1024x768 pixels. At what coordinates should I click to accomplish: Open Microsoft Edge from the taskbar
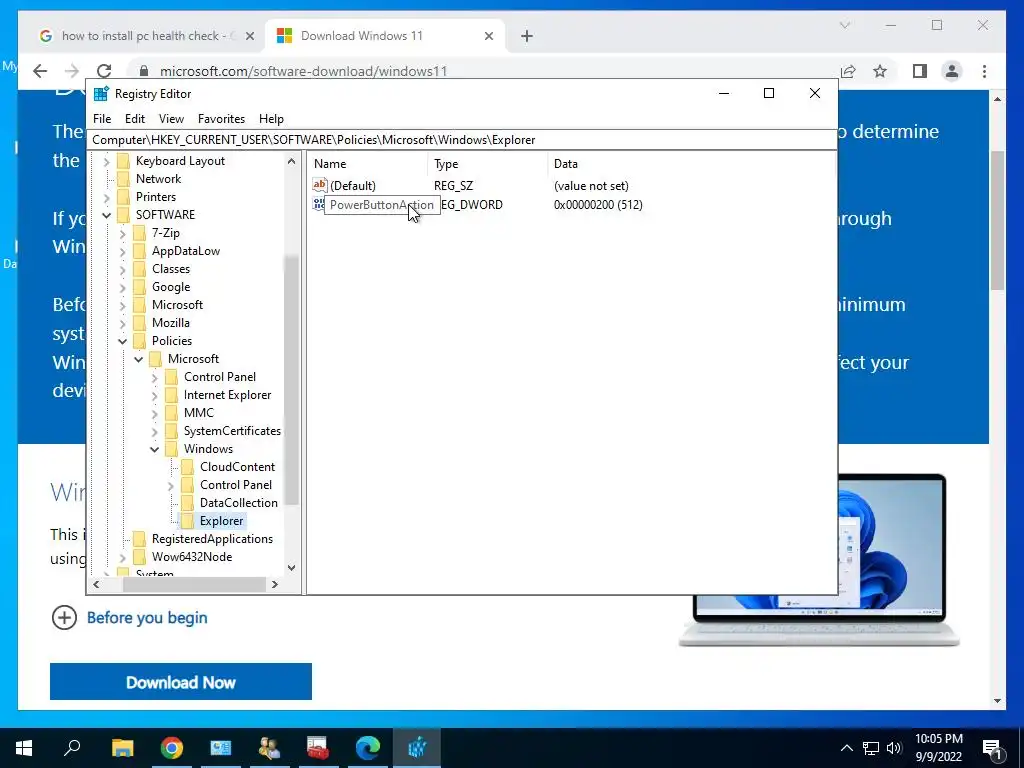[368, 748]
